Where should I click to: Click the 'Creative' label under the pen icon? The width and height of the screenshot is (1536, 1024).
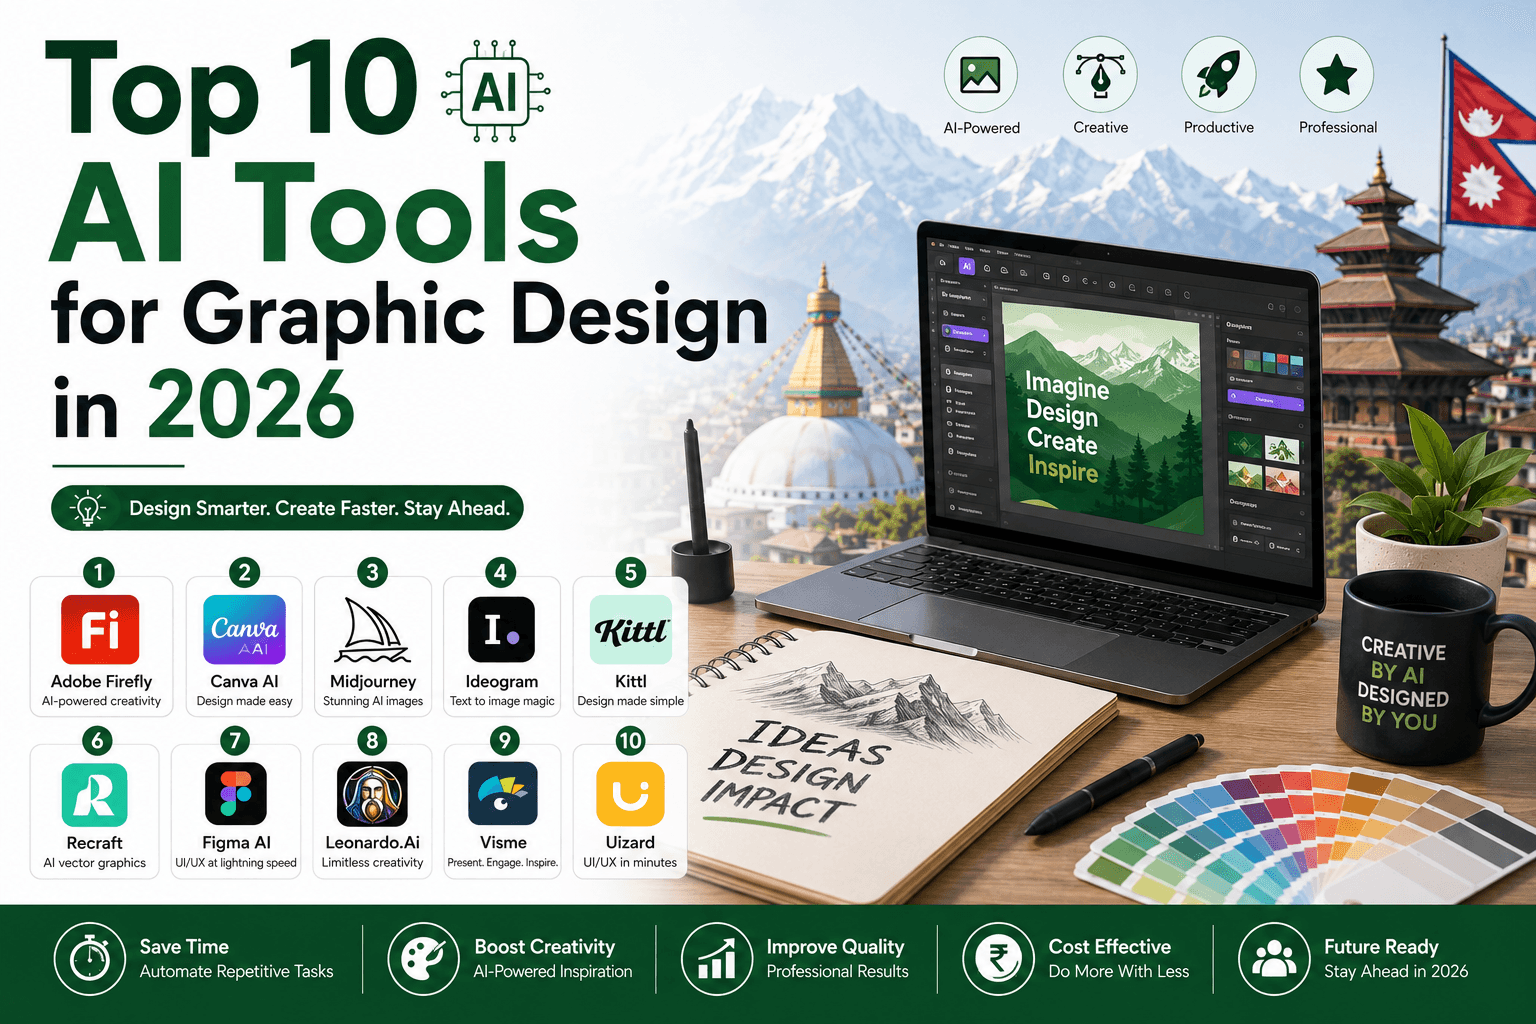pos(1100,128)
